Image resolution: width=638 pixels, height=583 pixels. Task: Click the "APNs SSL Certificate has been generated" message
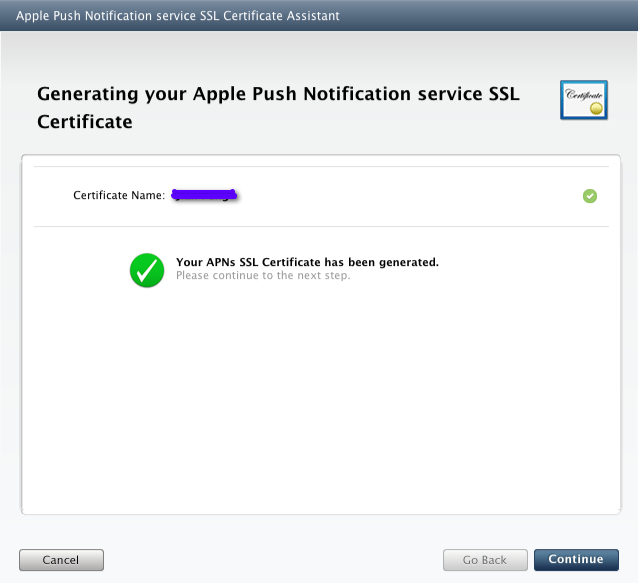point(307,262)
